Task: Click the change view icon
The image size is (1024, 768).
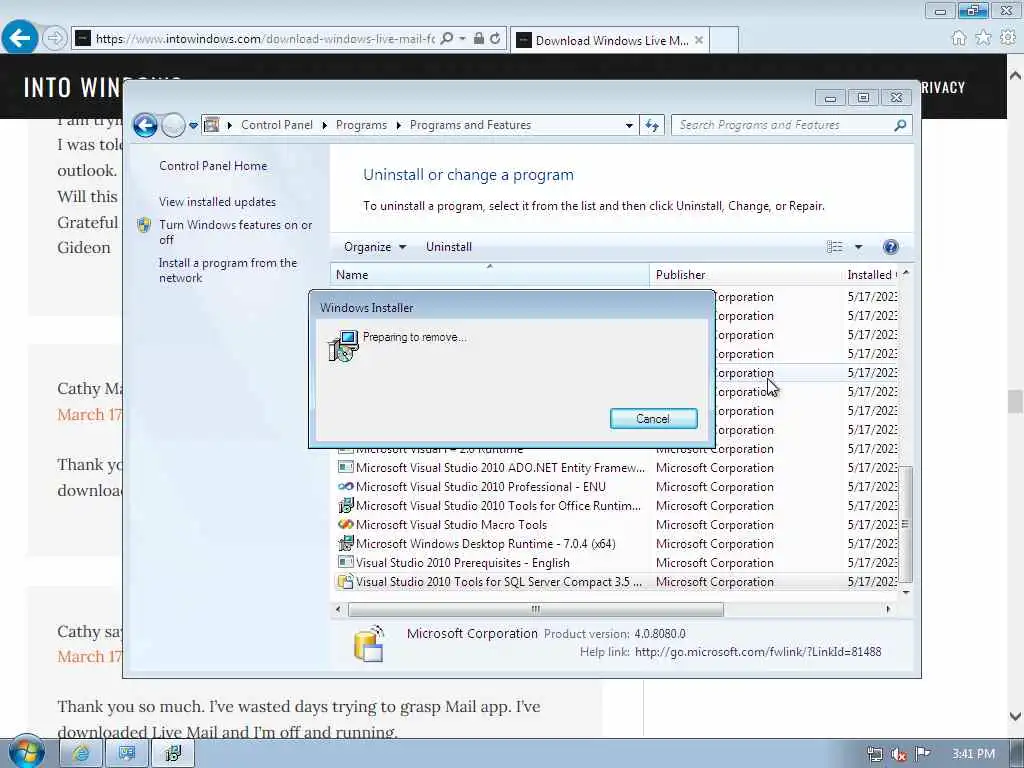Action: coord(835,247)
